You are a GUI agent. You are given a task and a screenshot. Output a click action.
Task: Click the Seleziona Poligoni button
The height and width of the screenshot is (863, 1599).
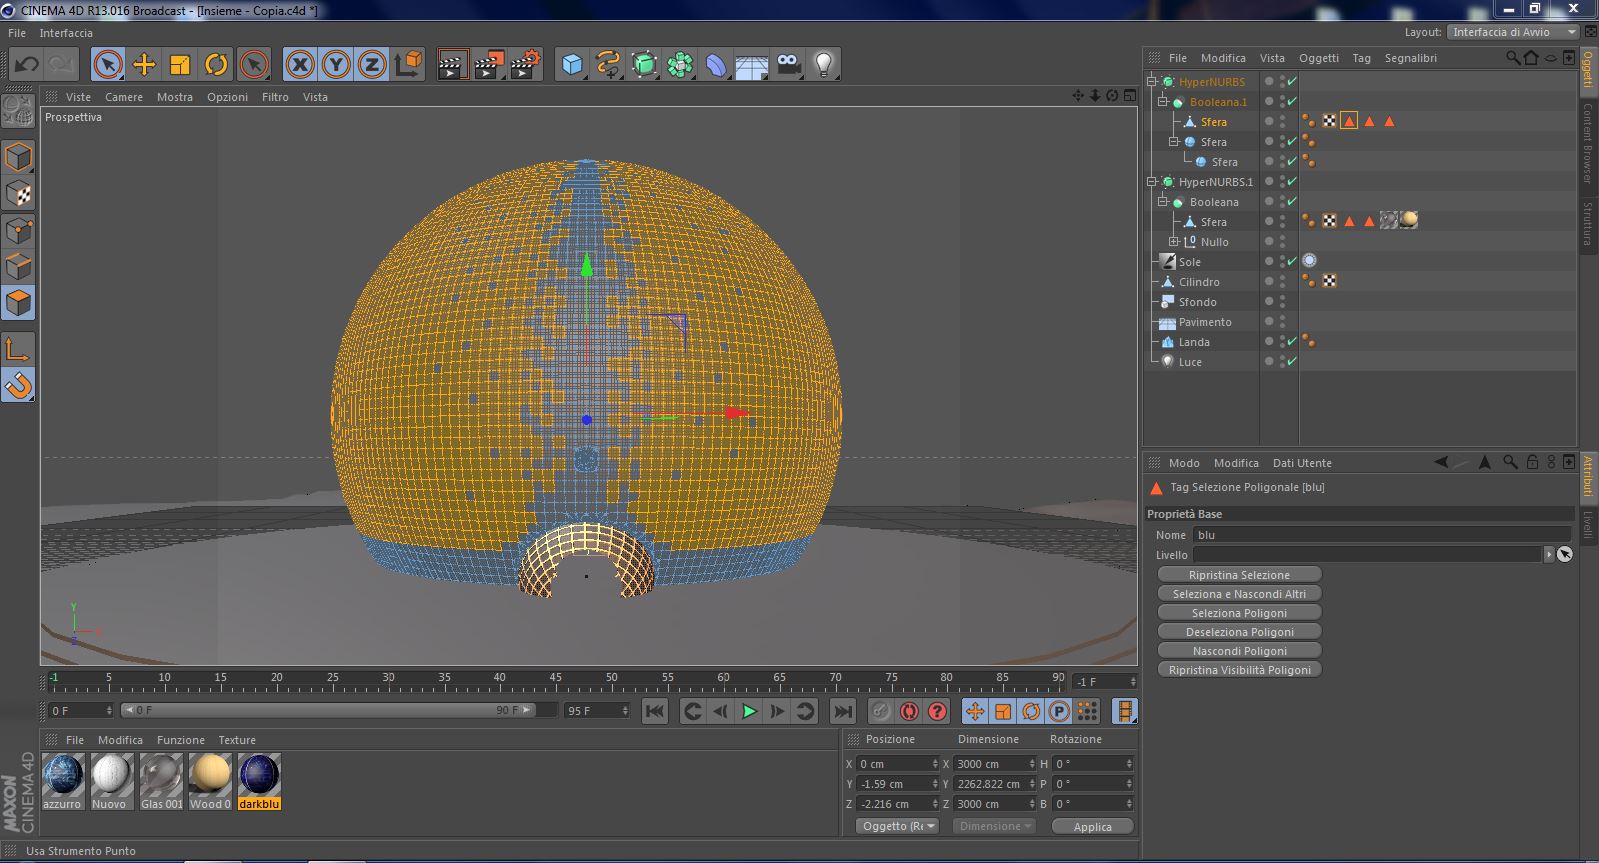pos(1239,613)
